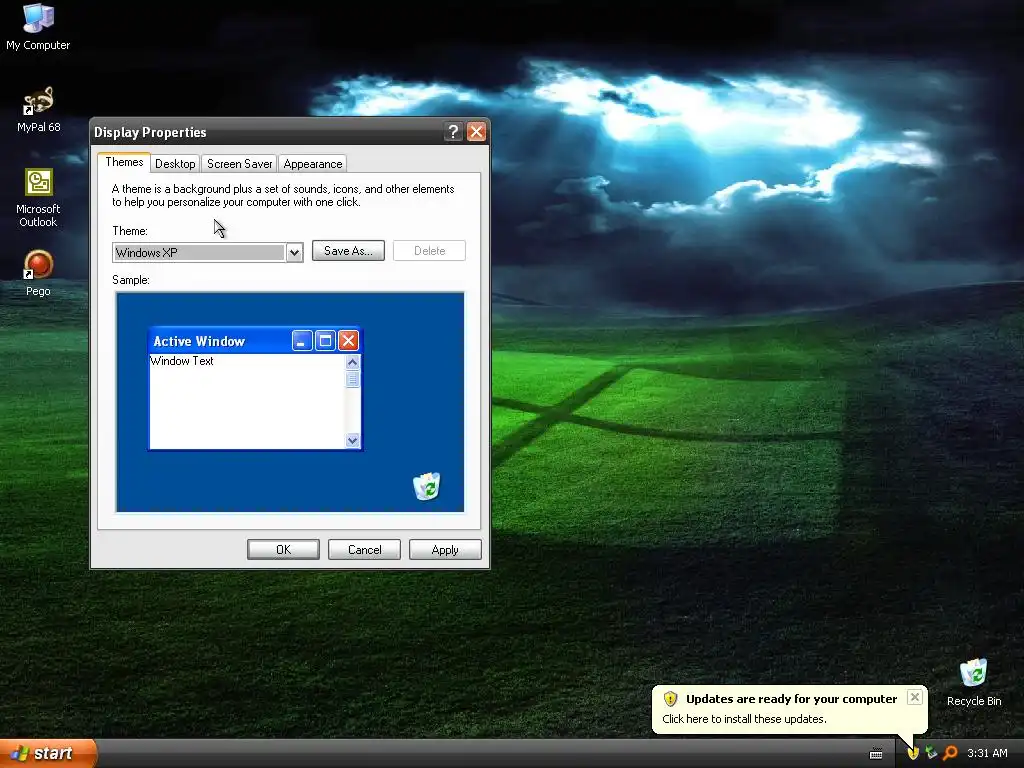Click the Safely Remove Hardware tray icon
1024x768 pixels.
coord(931,753)
